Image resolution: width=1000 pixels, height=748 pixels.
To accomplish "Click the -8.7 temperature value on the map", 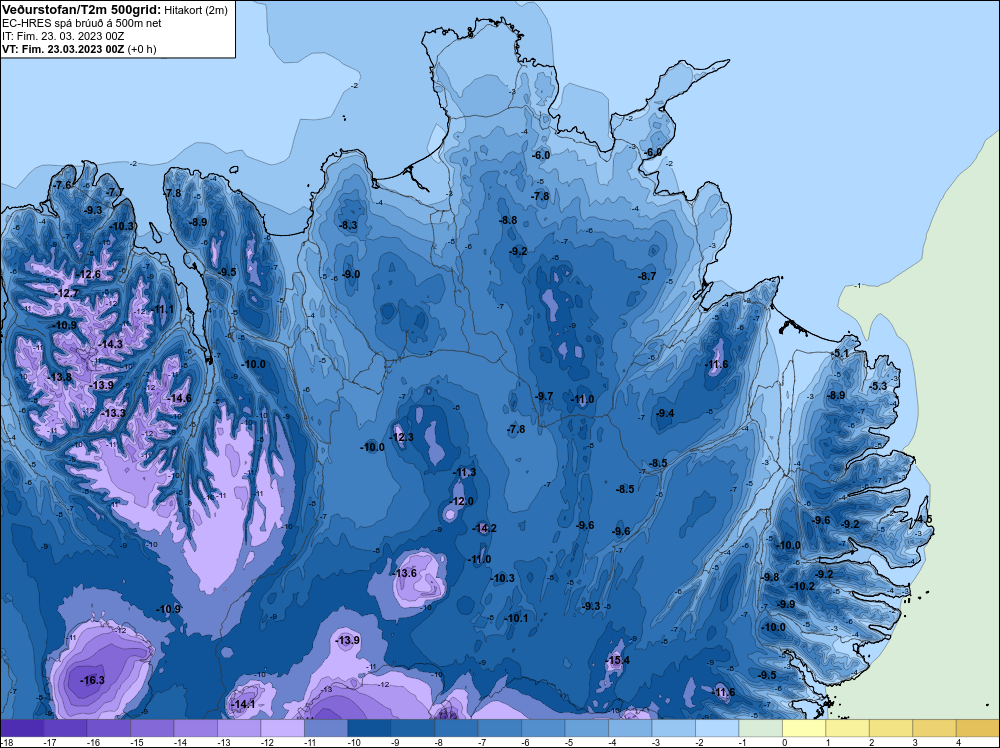I will pyautogui.click(x=646, y=276).
